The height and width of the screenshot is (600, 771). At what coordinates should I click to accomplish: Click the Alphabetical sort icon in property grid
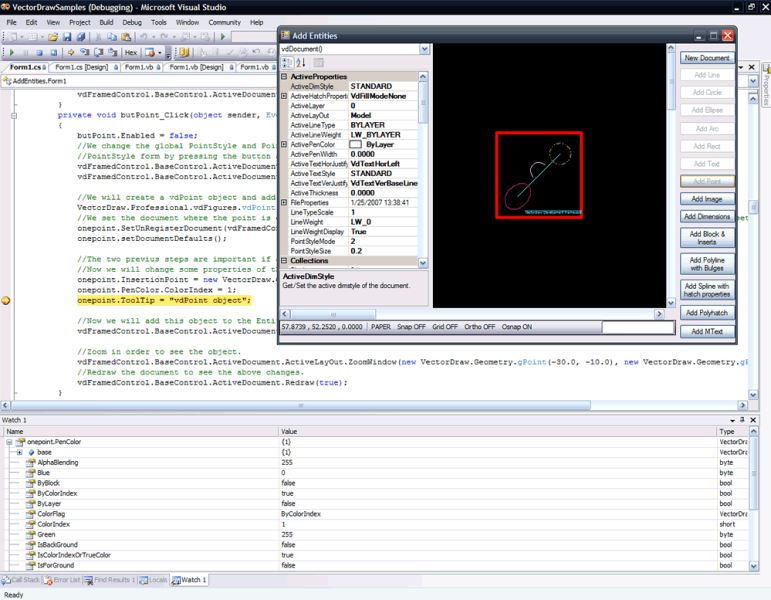pos(301,62)
